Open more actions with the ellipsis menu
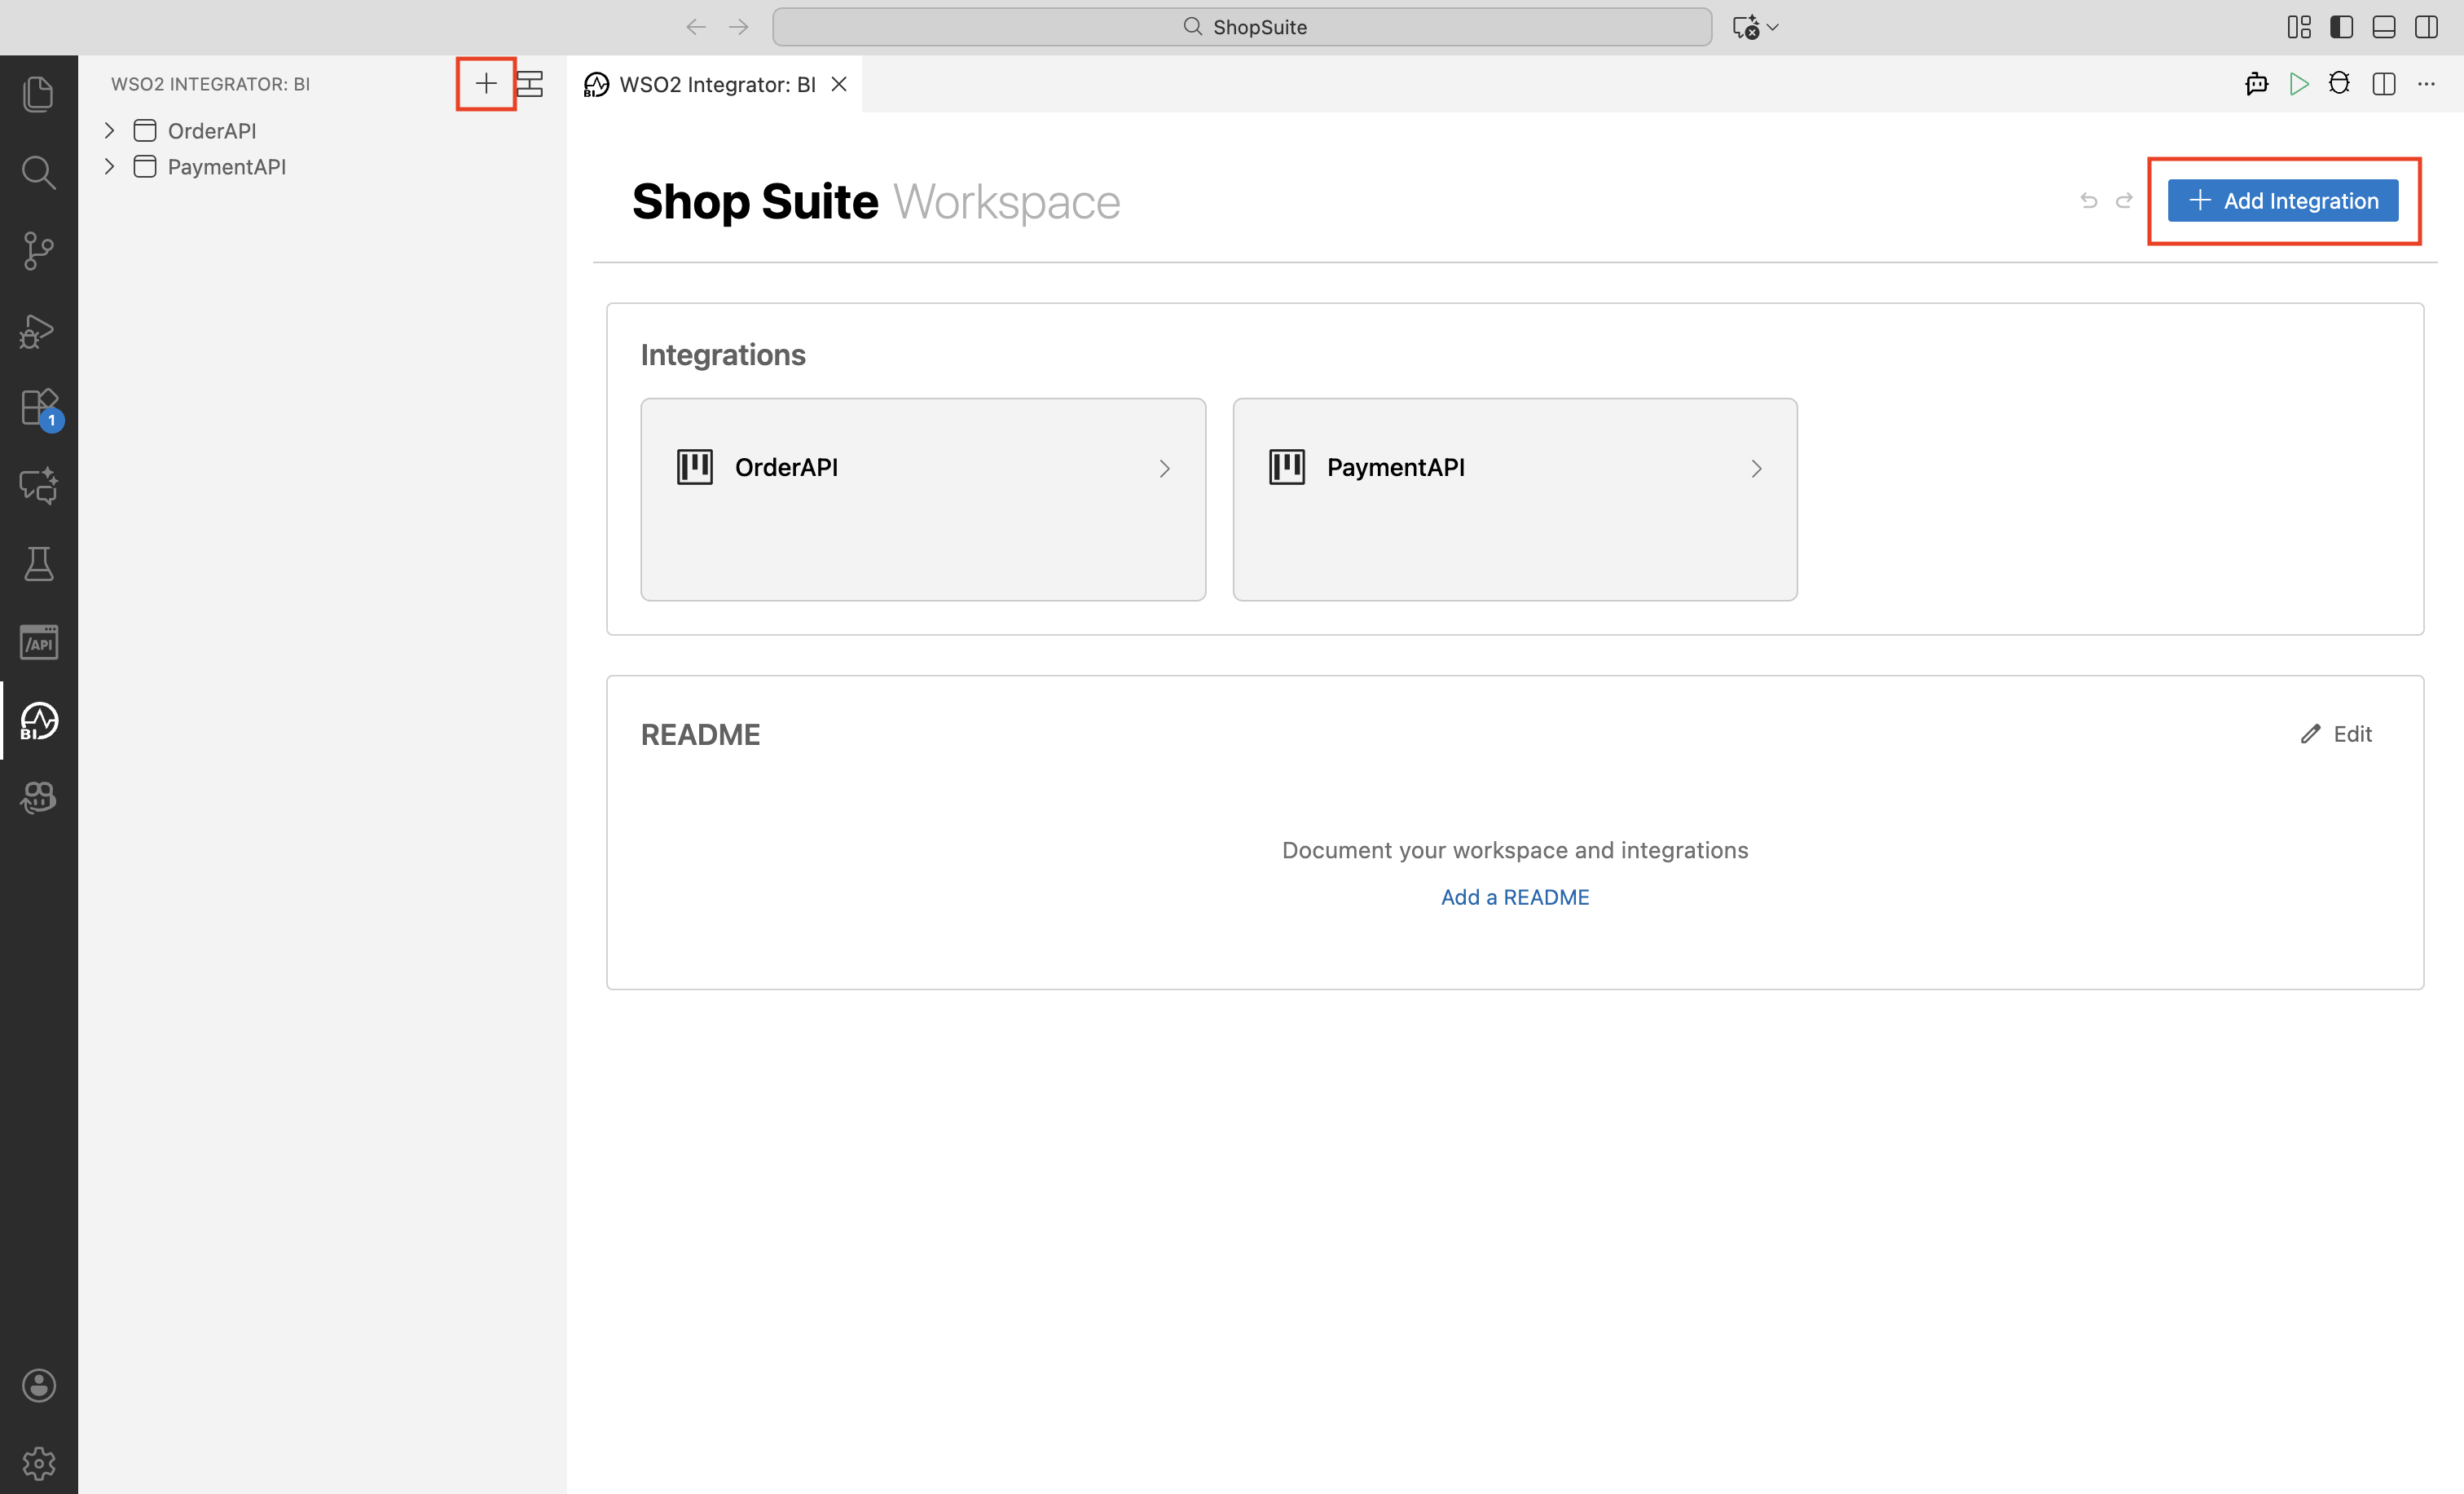 pos(2429,84)
